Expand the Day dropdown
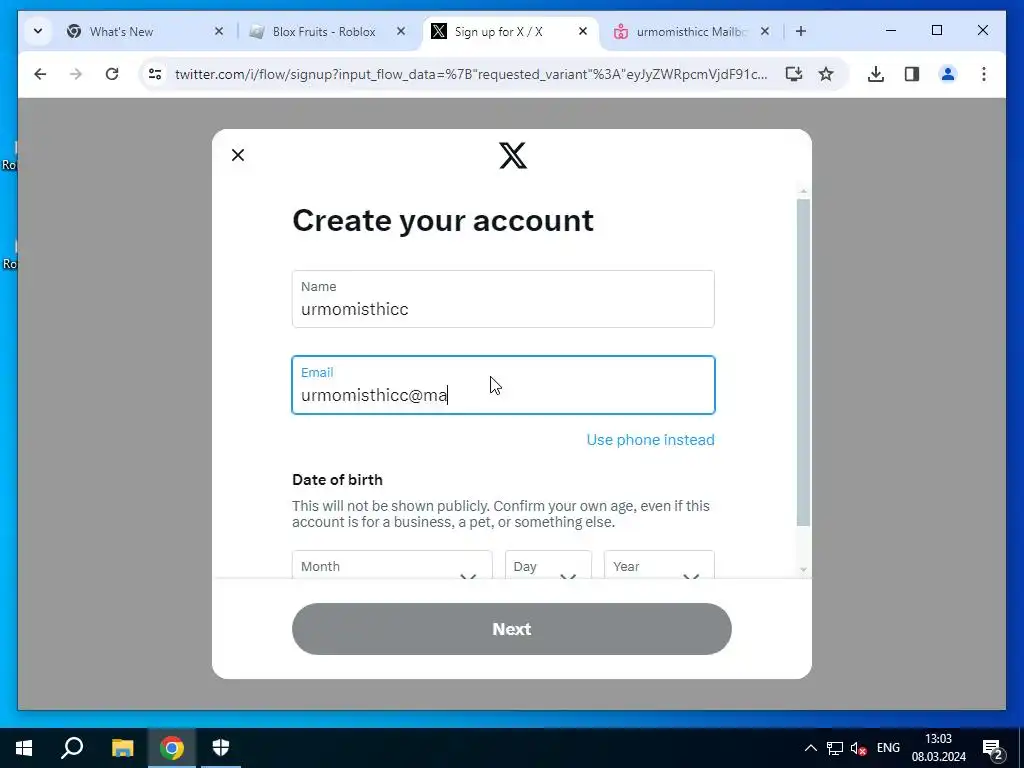 548,565
